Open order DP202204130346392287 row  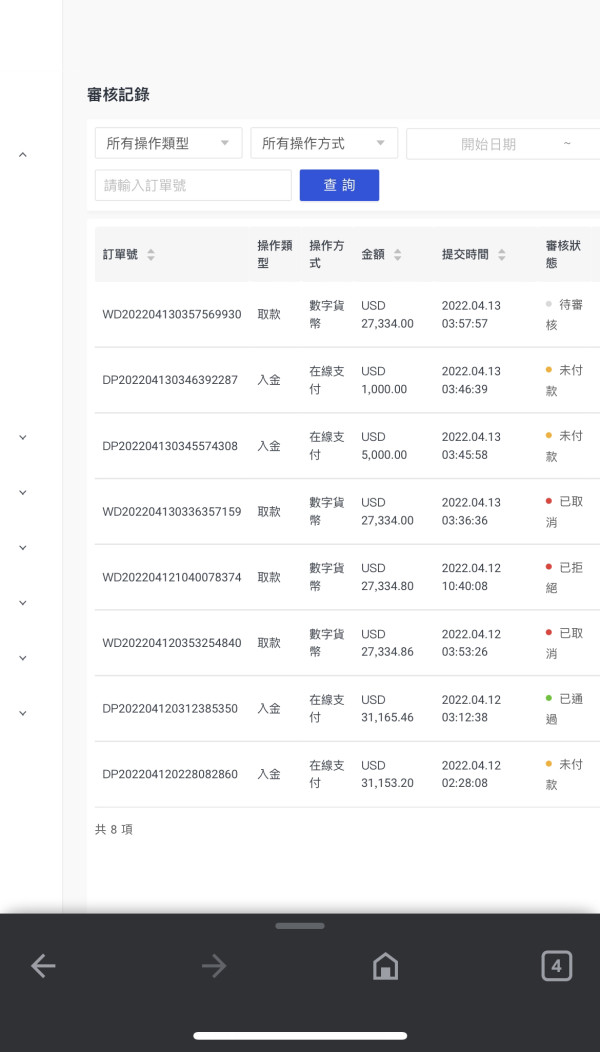(x=170, y=380)
